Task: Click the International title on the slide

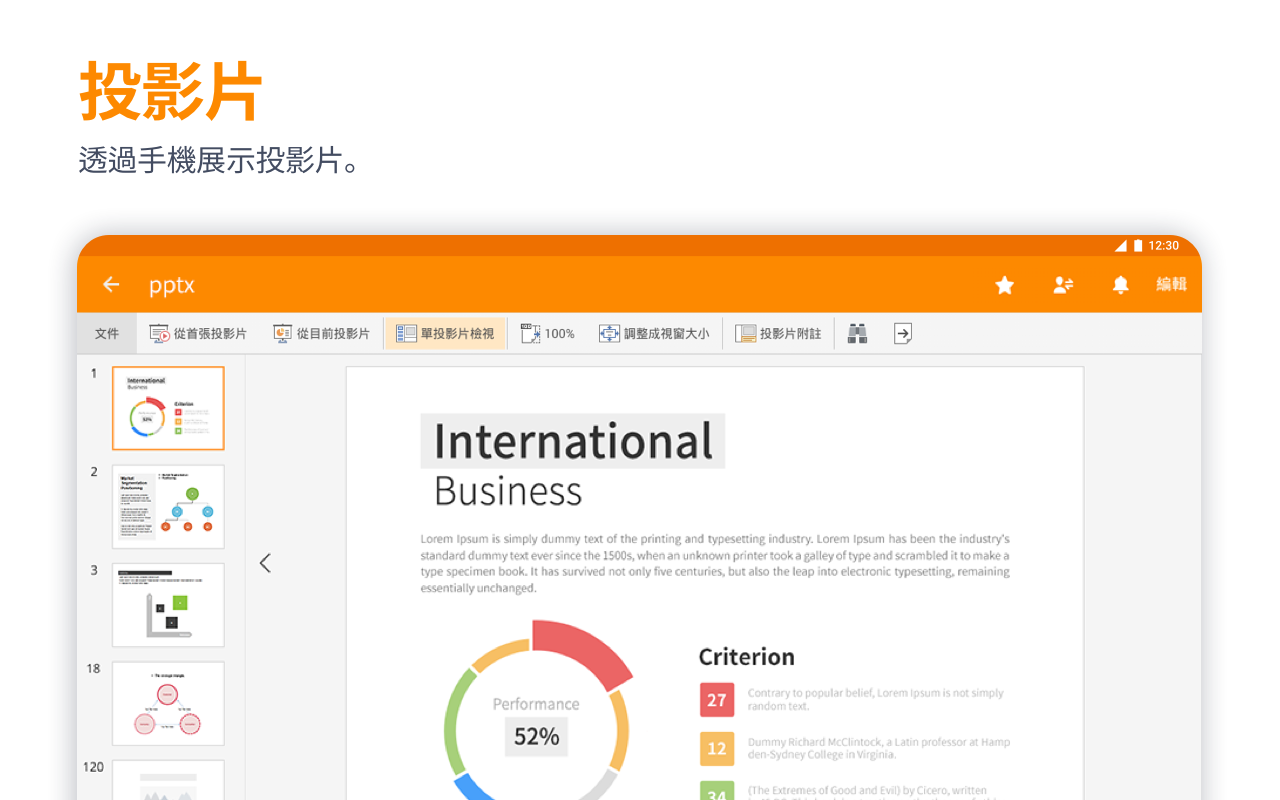Action: tap(573, 441)
